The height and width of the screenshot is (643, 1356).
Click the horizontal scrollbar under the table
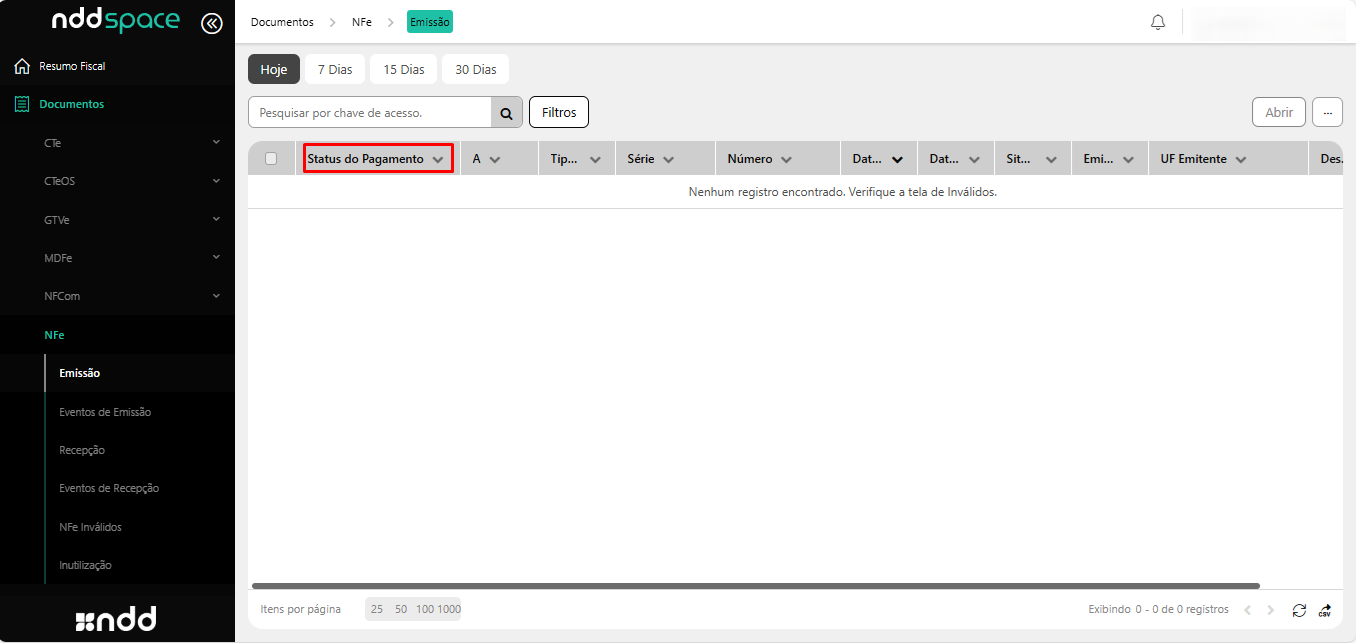click(755, 586)
